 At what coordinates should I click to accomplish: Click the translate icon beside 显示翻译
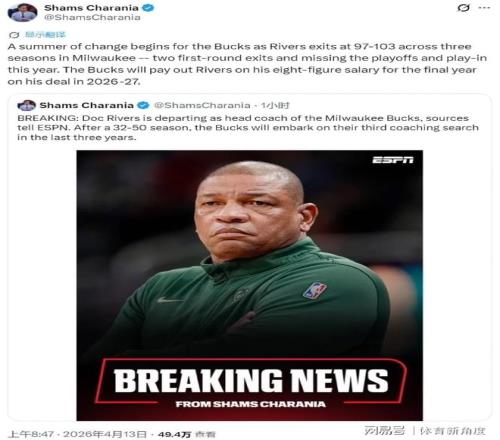14,35
